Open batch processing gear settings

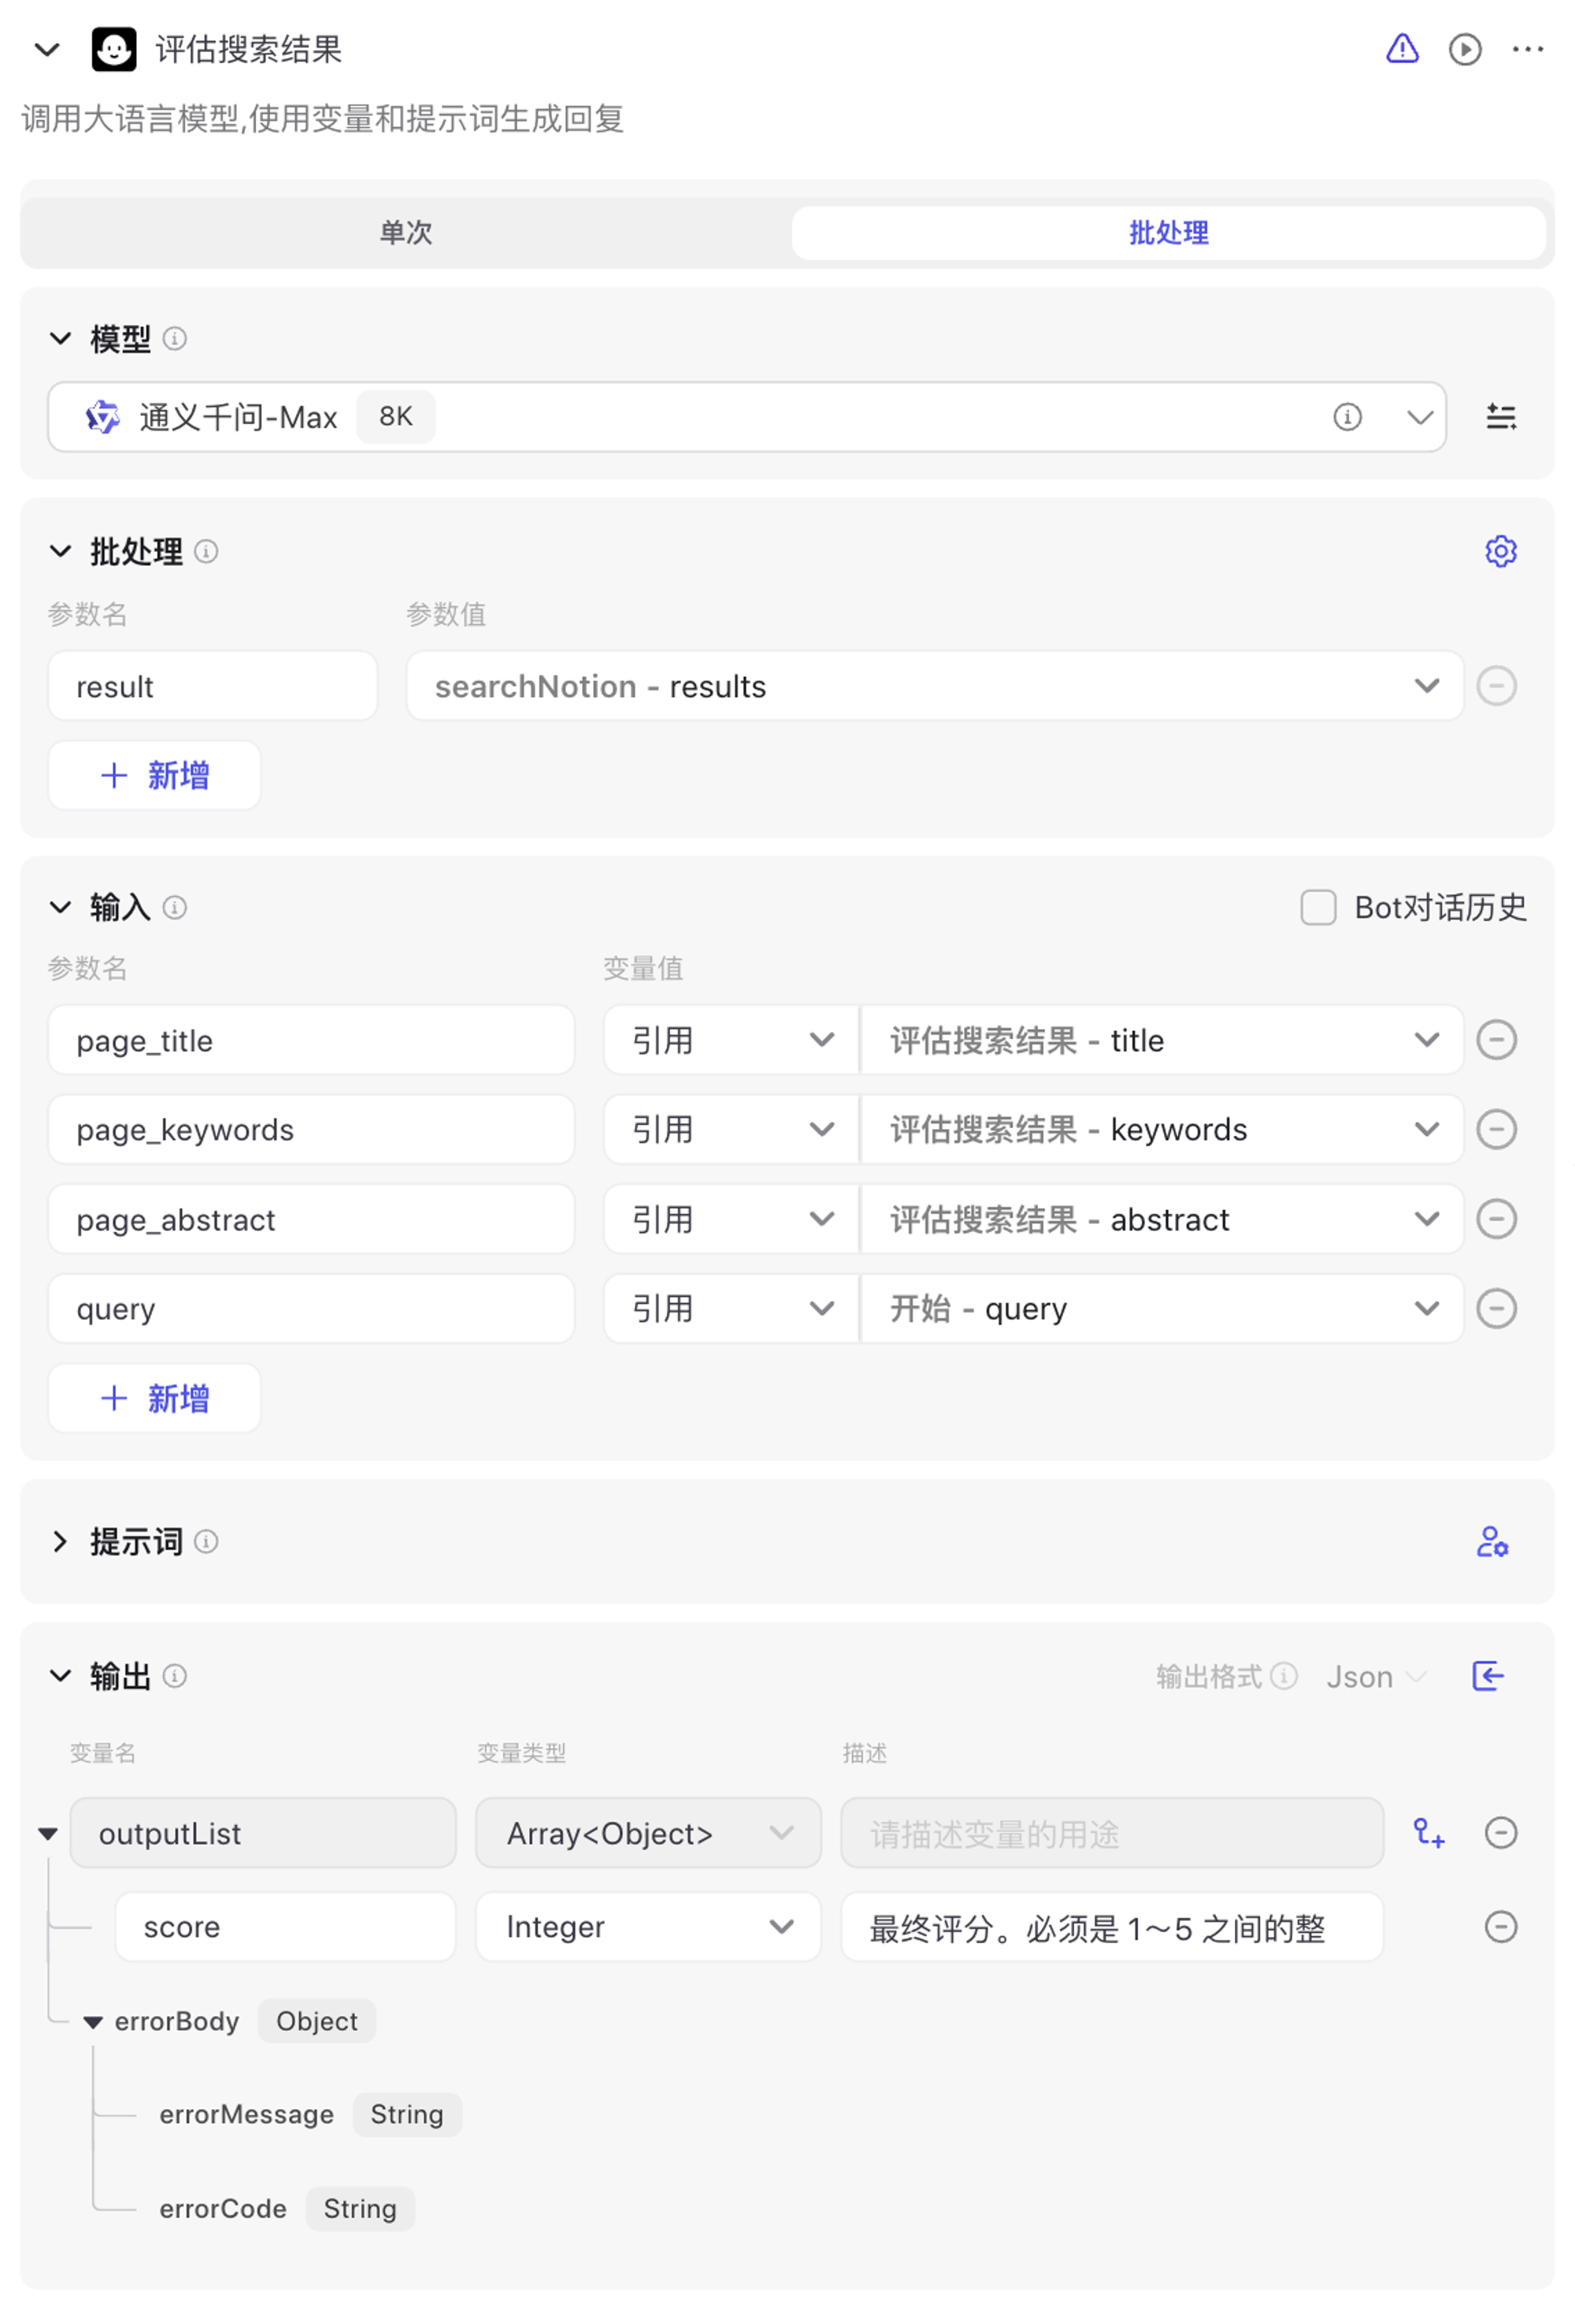[x=1500, y=551]
